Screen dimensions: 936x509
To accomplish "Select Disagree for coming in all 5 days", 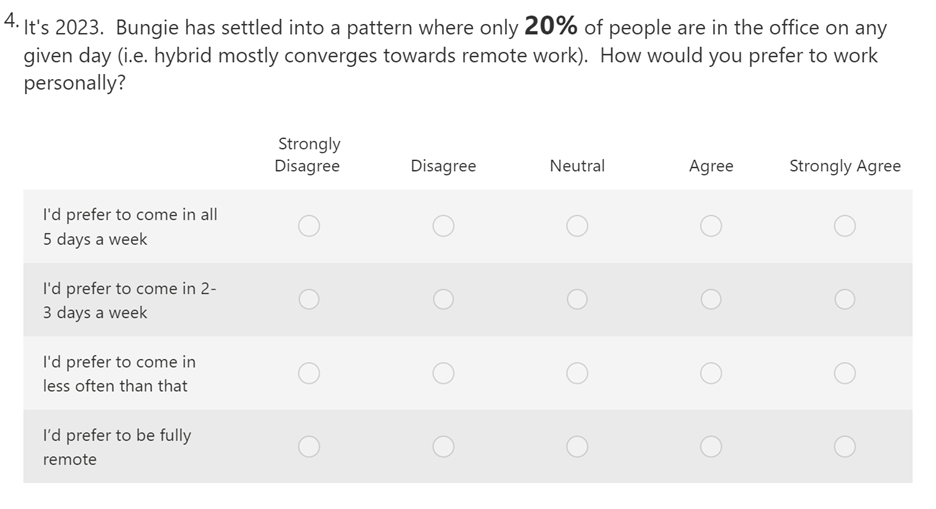I will click(x=443, y=226).
